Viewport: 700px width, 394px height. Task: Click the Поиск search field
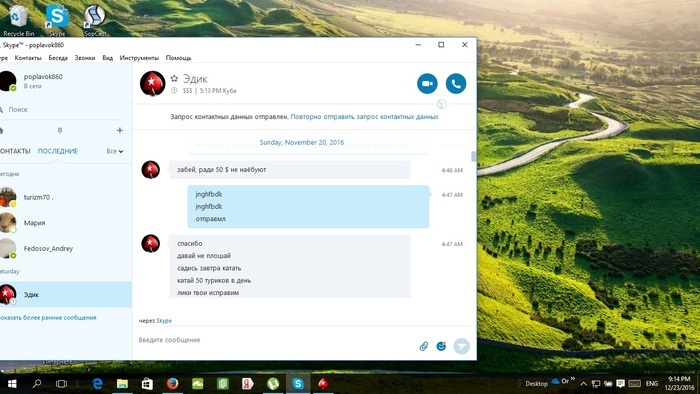point(62,109)
